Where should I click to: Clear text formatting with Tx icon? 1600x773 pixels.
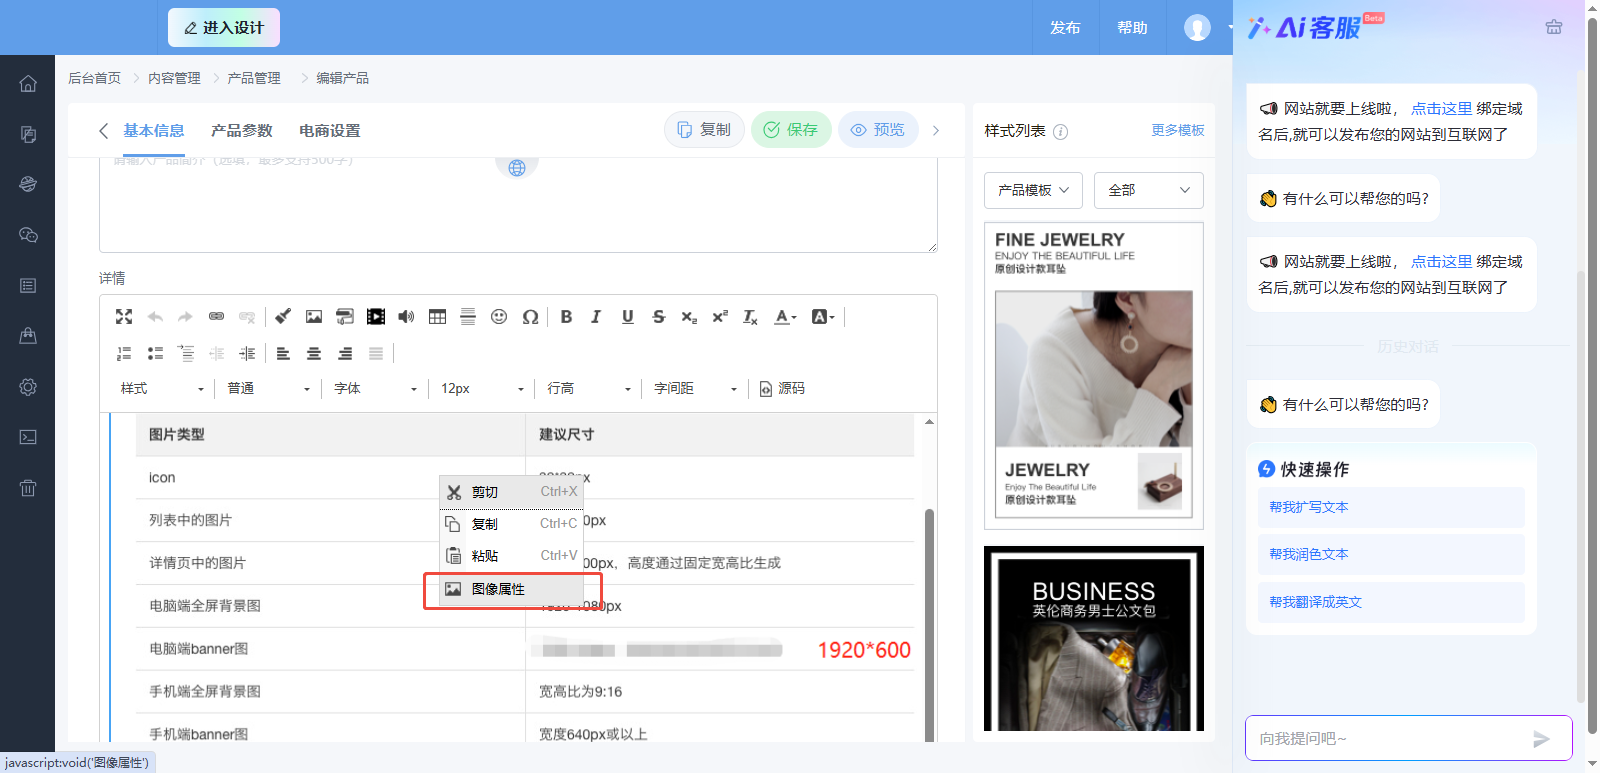pos(750,317)
